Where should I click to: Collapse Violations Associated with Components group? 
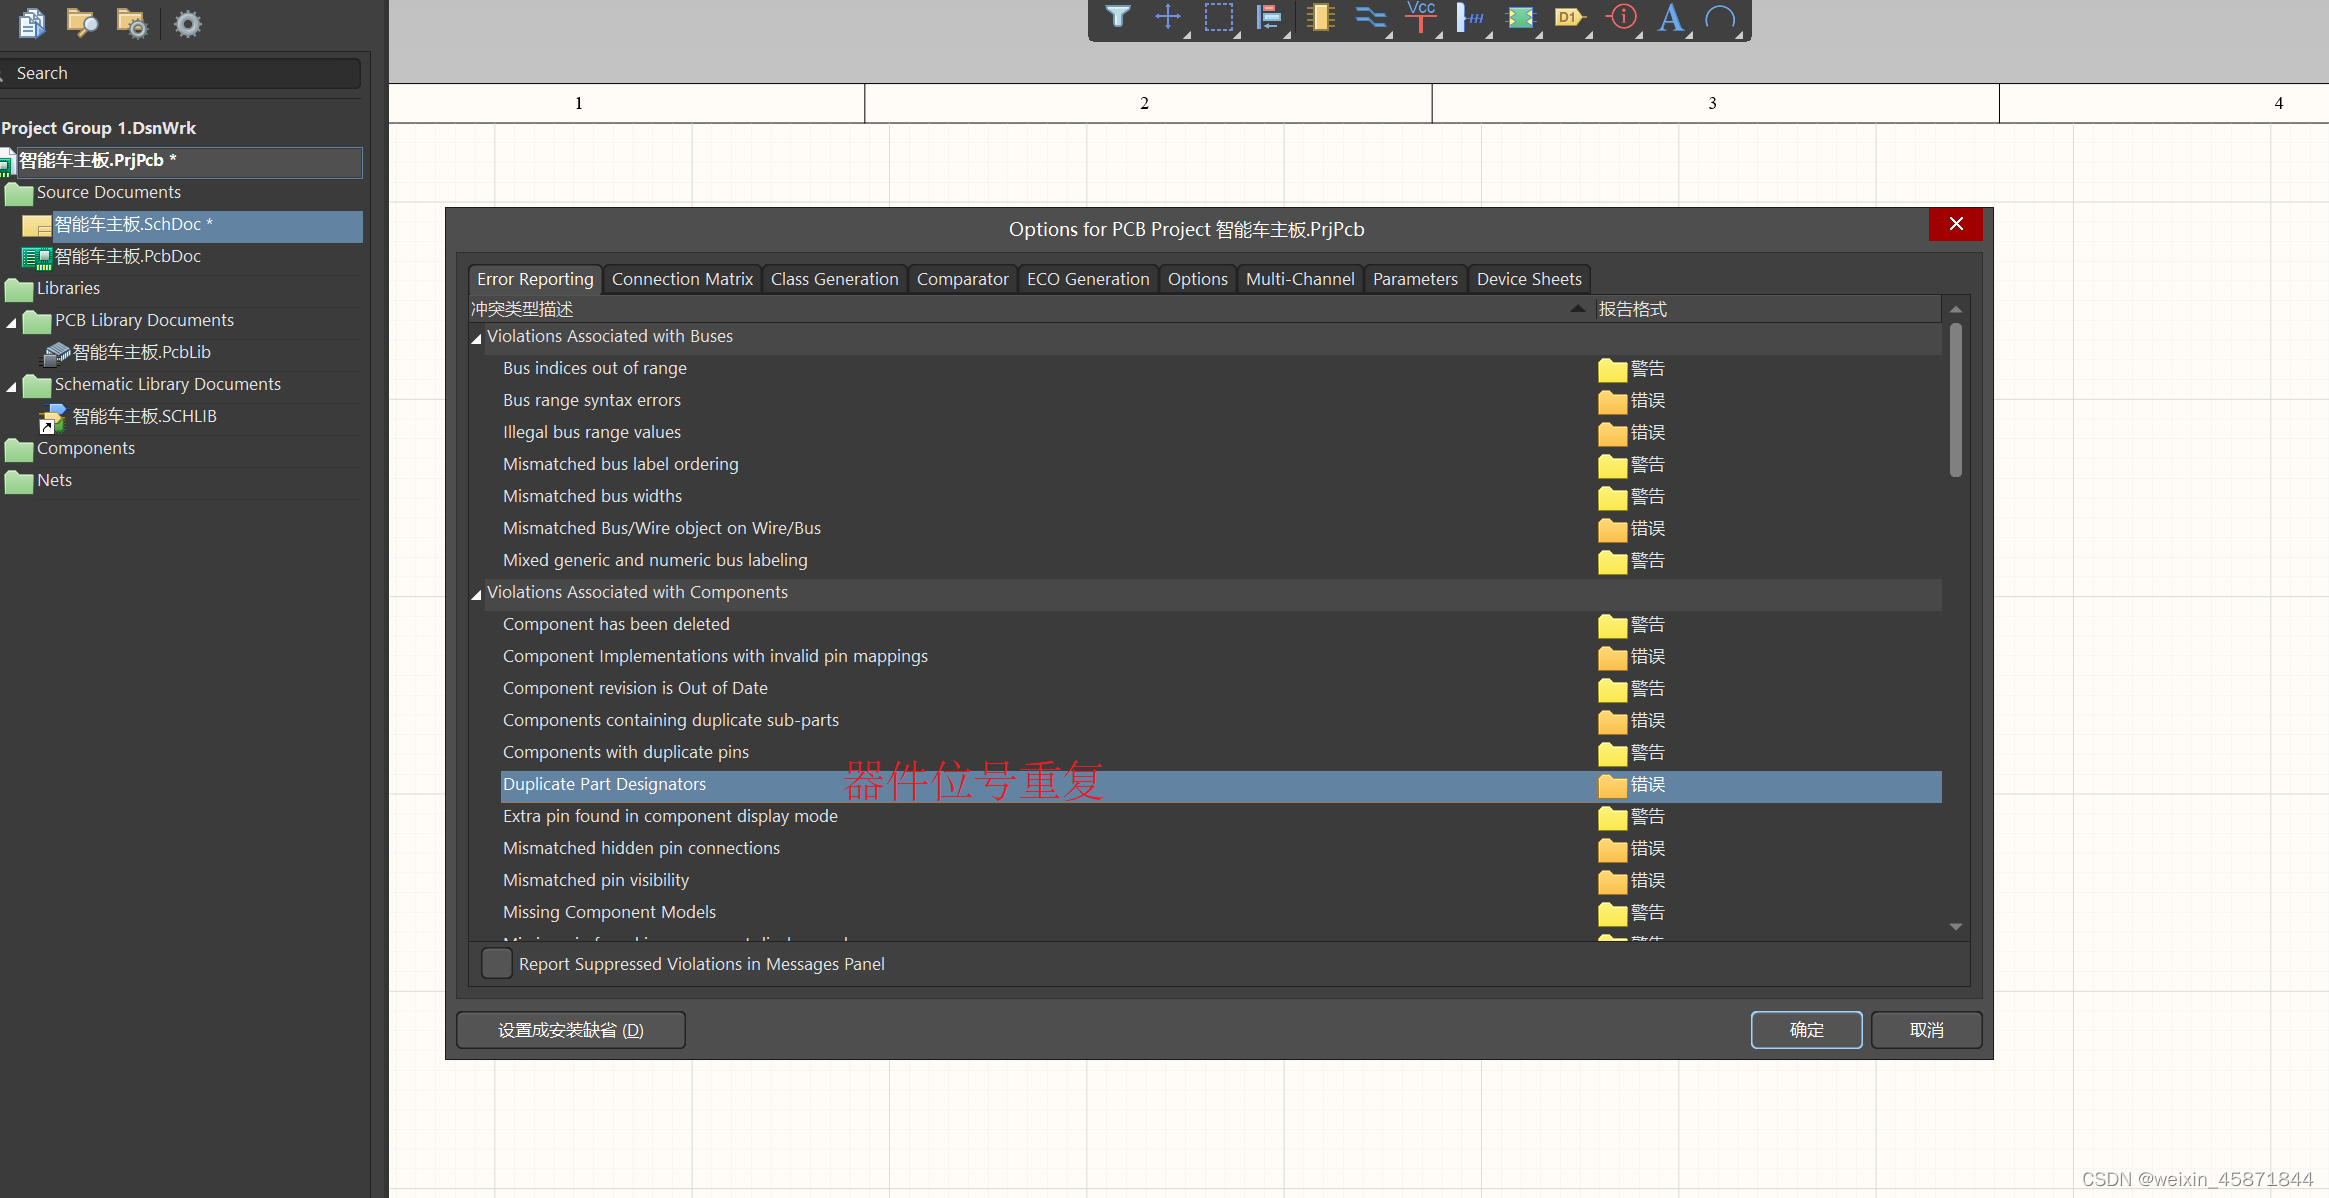point(477,594)
